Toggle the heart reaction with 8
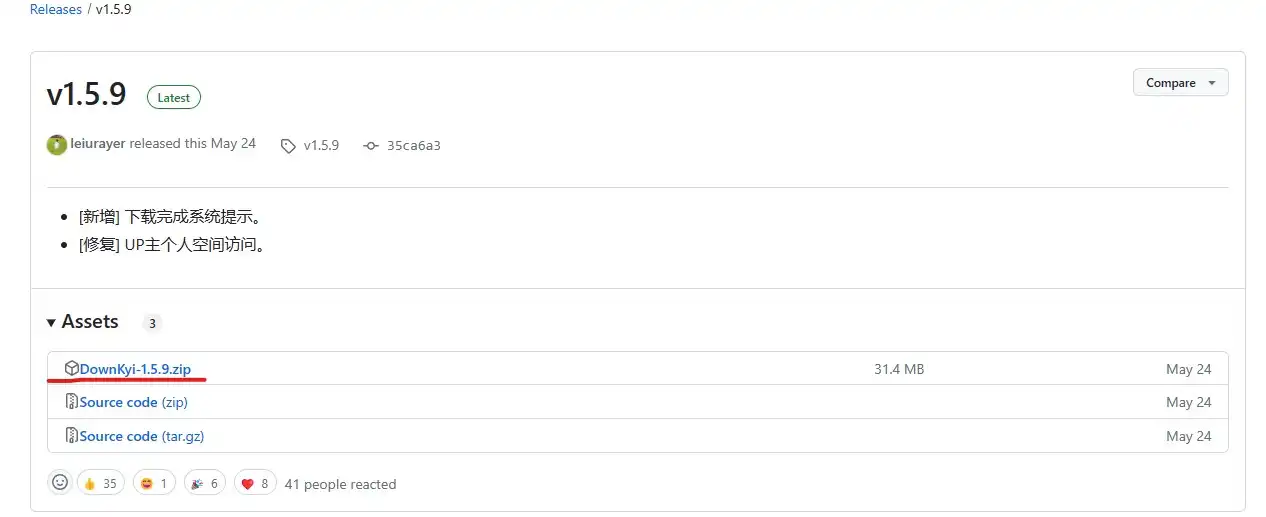Image resolution: width=1266 pixels, height=517 pixels. coord(256,484)
